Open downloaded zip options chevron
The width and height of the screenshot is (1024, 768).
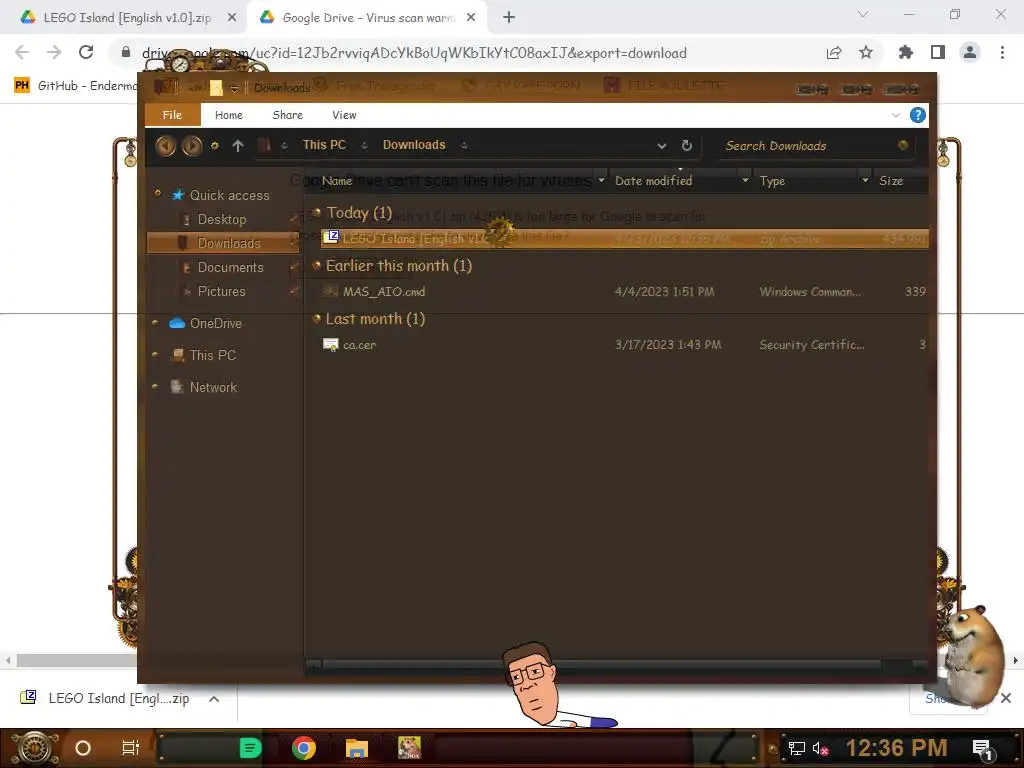[x=214, y=699]
